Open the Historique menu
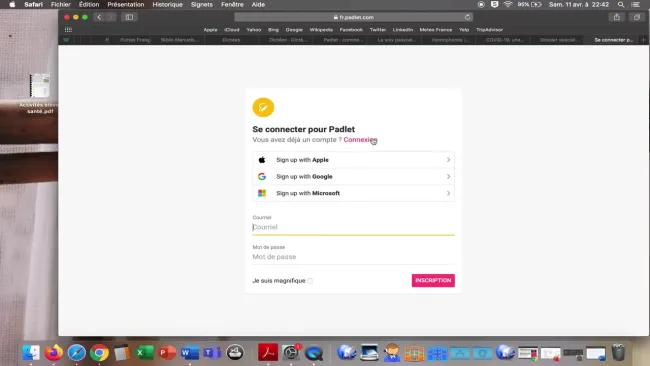 pyautogui.click(x=167, y=5)
